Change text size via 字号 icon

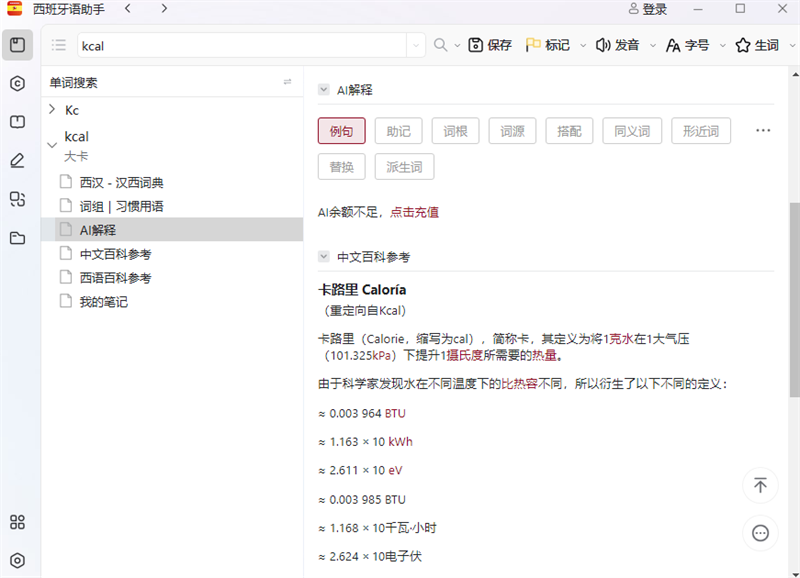pyautogui.click(x=690, y=45)
